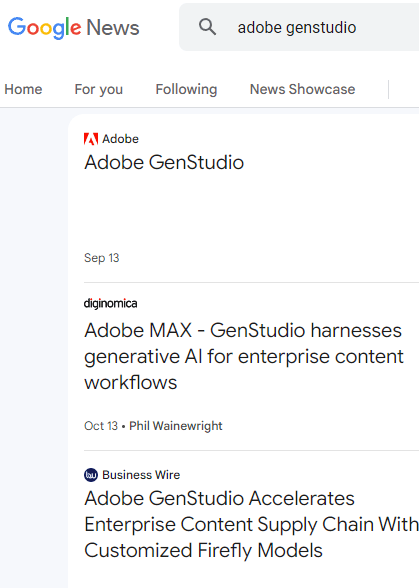Open the Adobe GenStudio headline
Image resolution: width=419 pixels, height=588 pixels.
pos(164,162)
